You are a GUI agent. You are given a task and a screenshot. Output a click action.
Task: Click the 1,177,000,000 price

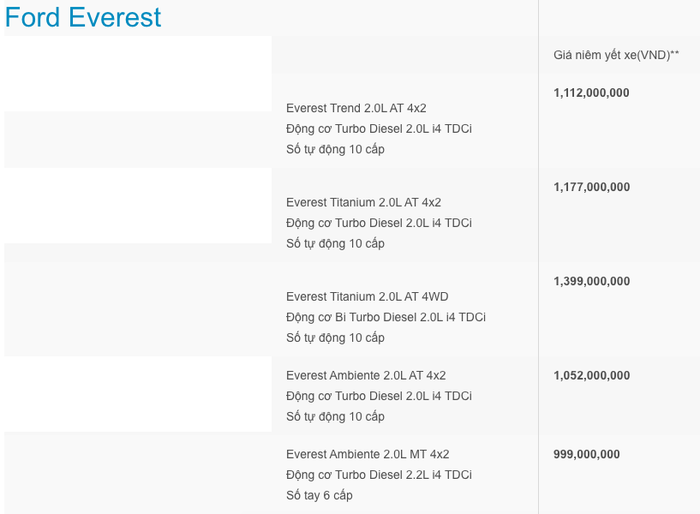tap(591, 187)
